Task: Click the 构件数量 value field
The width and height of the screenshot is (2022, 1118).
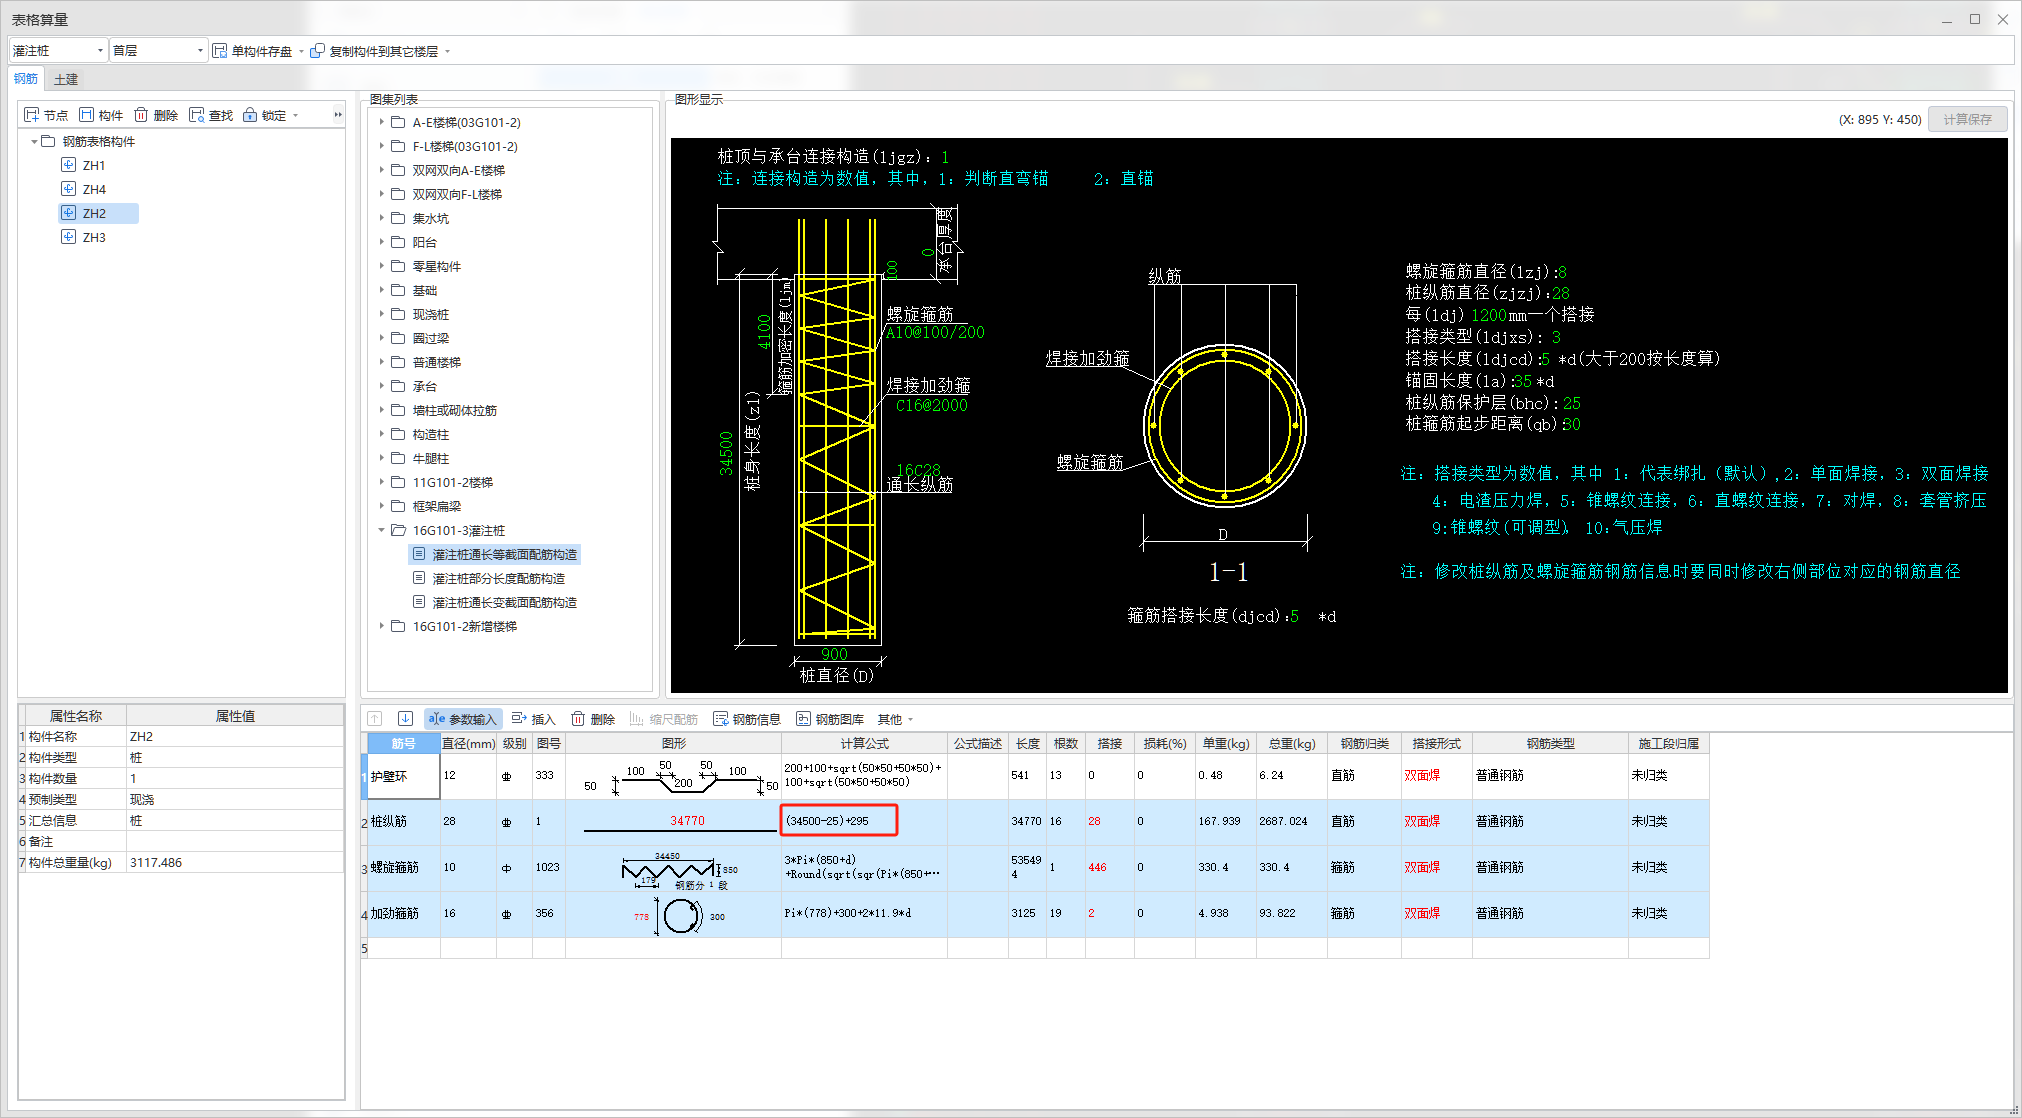Action: coord(235,778)
